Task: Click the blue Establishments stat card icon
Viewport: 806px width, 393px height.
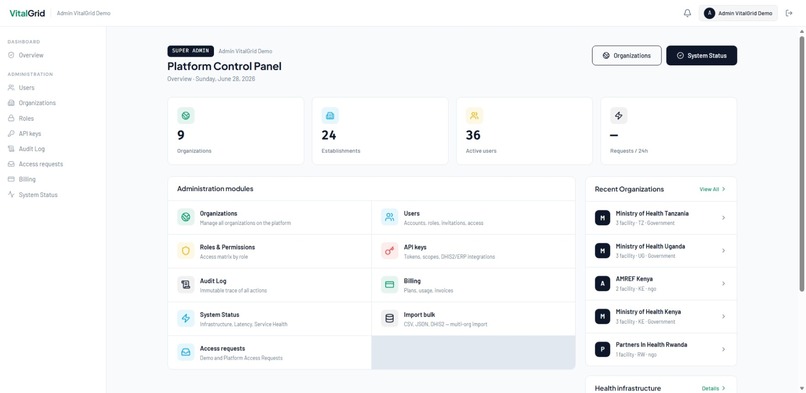Action: (x=330, y=116)
